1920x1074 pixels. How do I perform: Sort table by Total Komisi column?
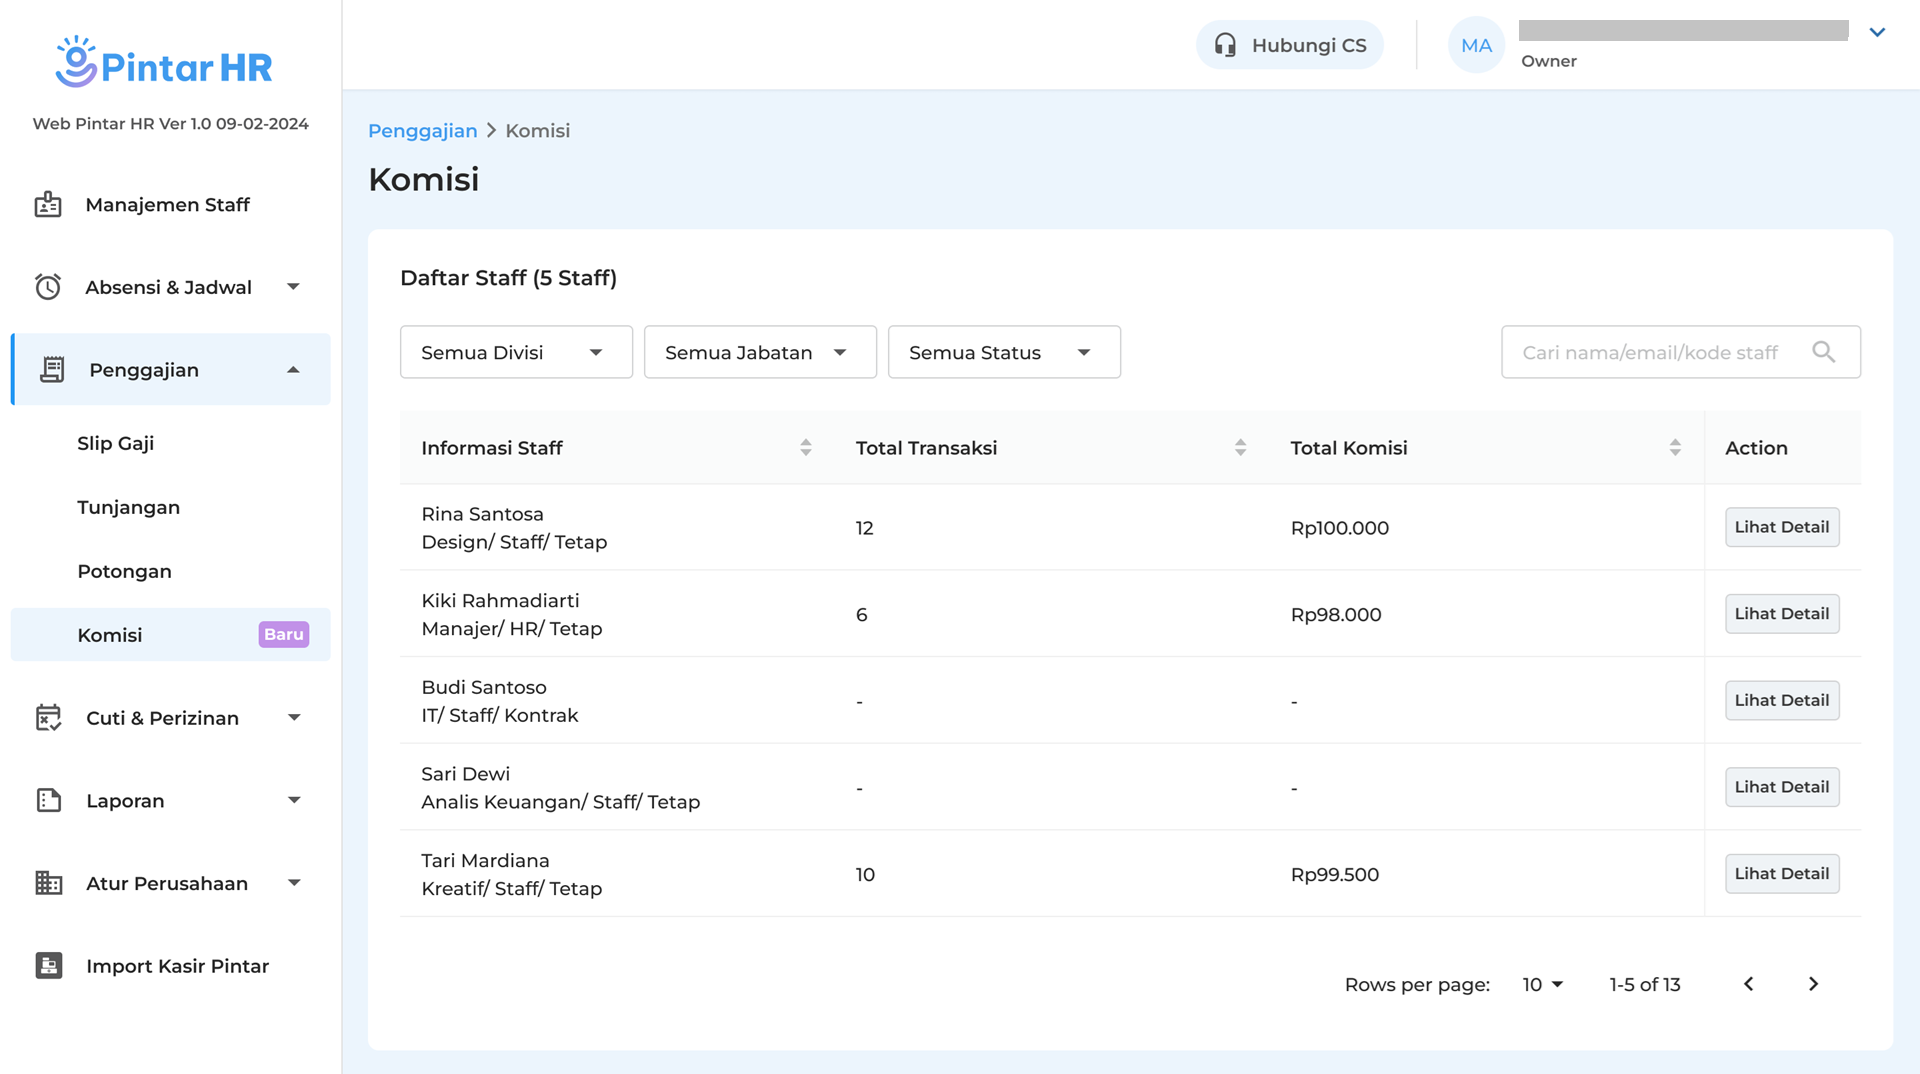pos(1674,448)
